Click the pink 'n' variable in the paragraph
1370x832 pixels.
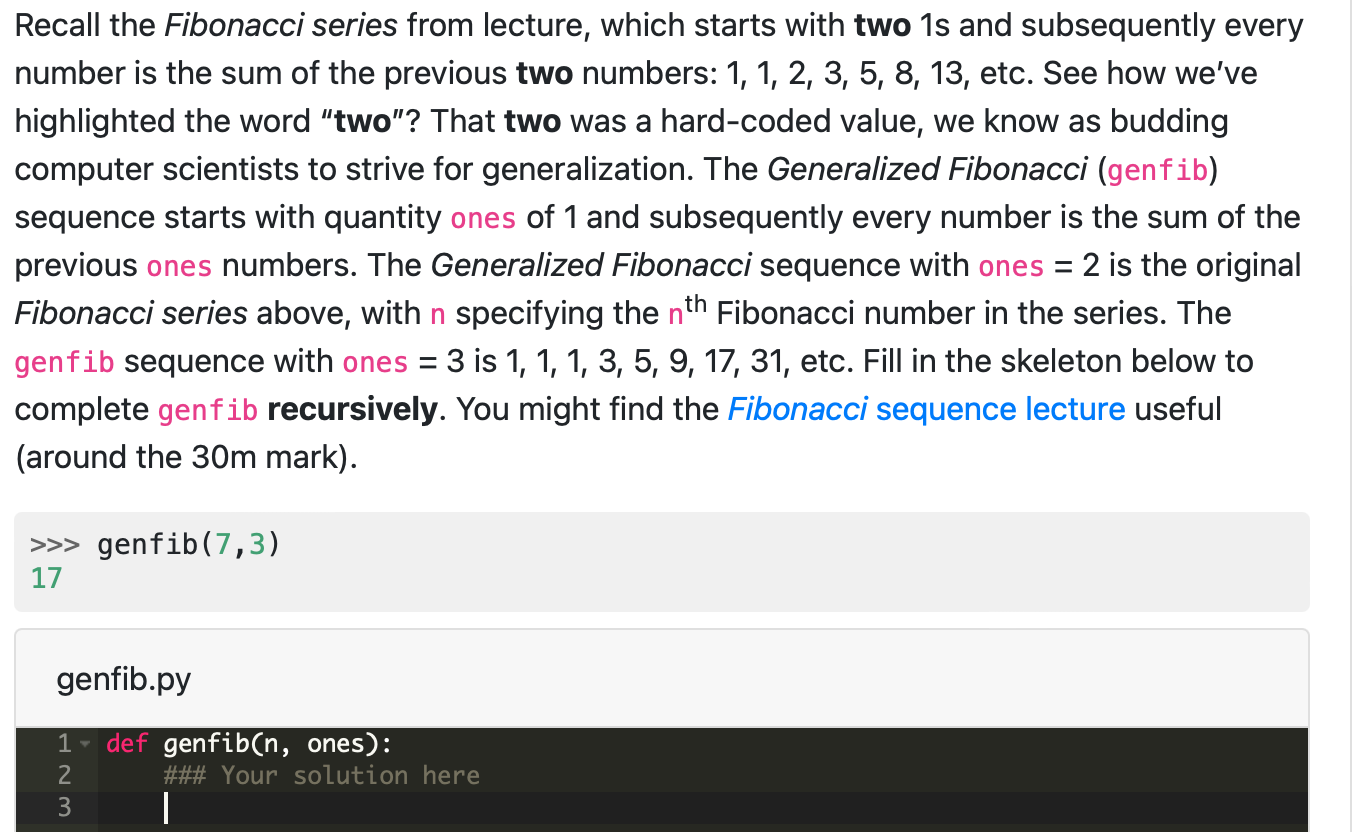436,313
